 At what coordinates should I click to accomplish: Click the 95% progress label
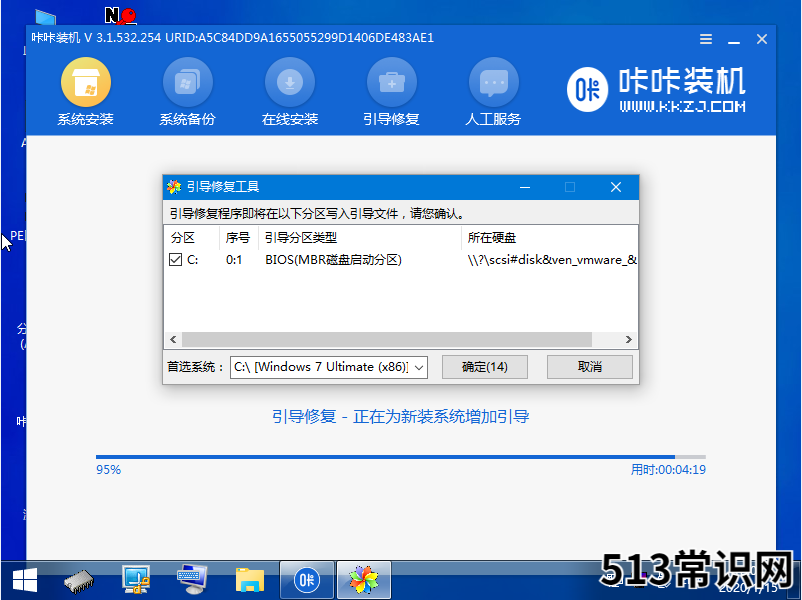108,470
